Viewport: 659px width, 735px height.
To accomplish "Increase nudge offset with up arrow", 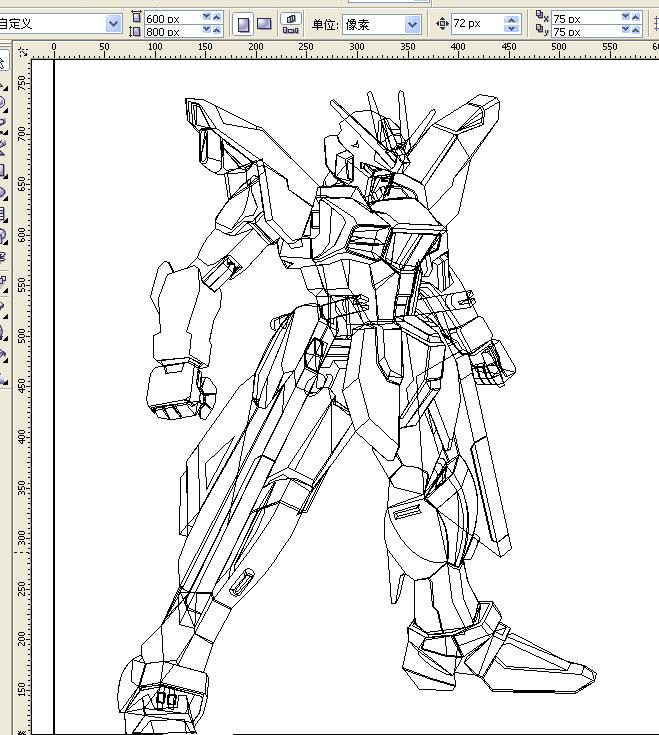I will tap(511, 20).
